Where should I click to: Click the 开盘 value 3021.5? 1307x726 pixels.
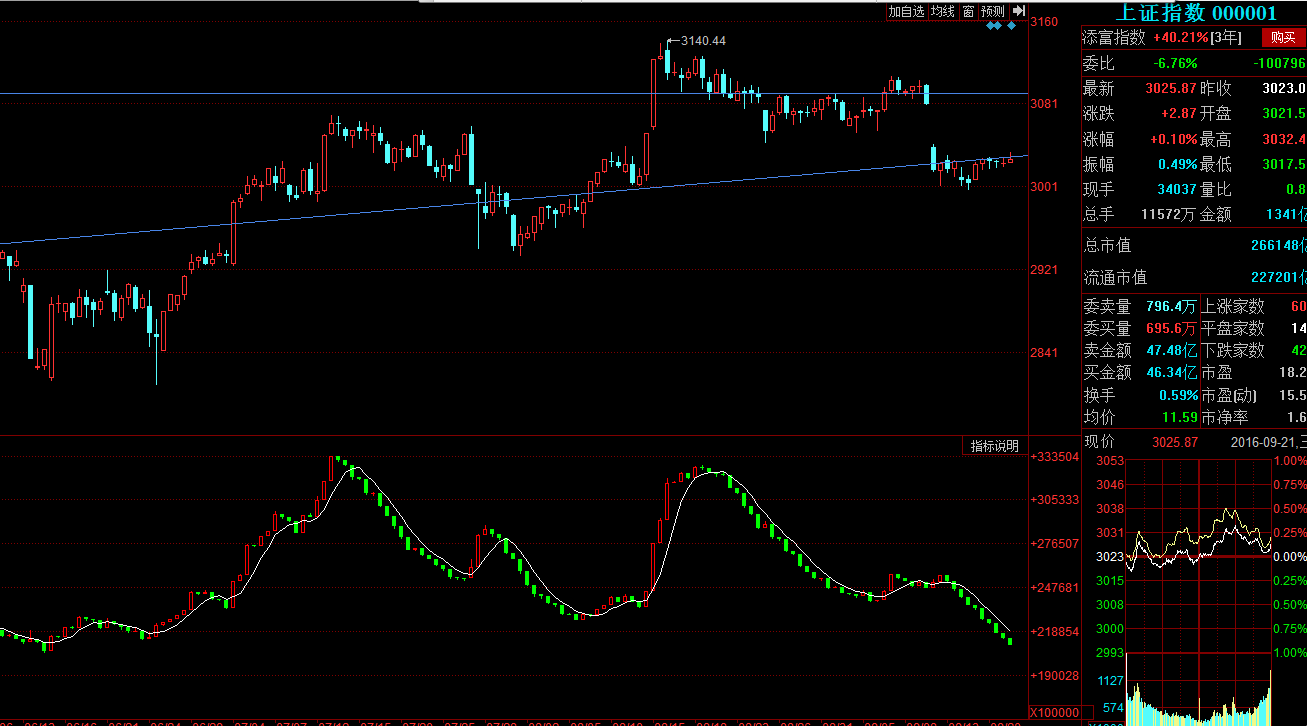pos(1282,114)
